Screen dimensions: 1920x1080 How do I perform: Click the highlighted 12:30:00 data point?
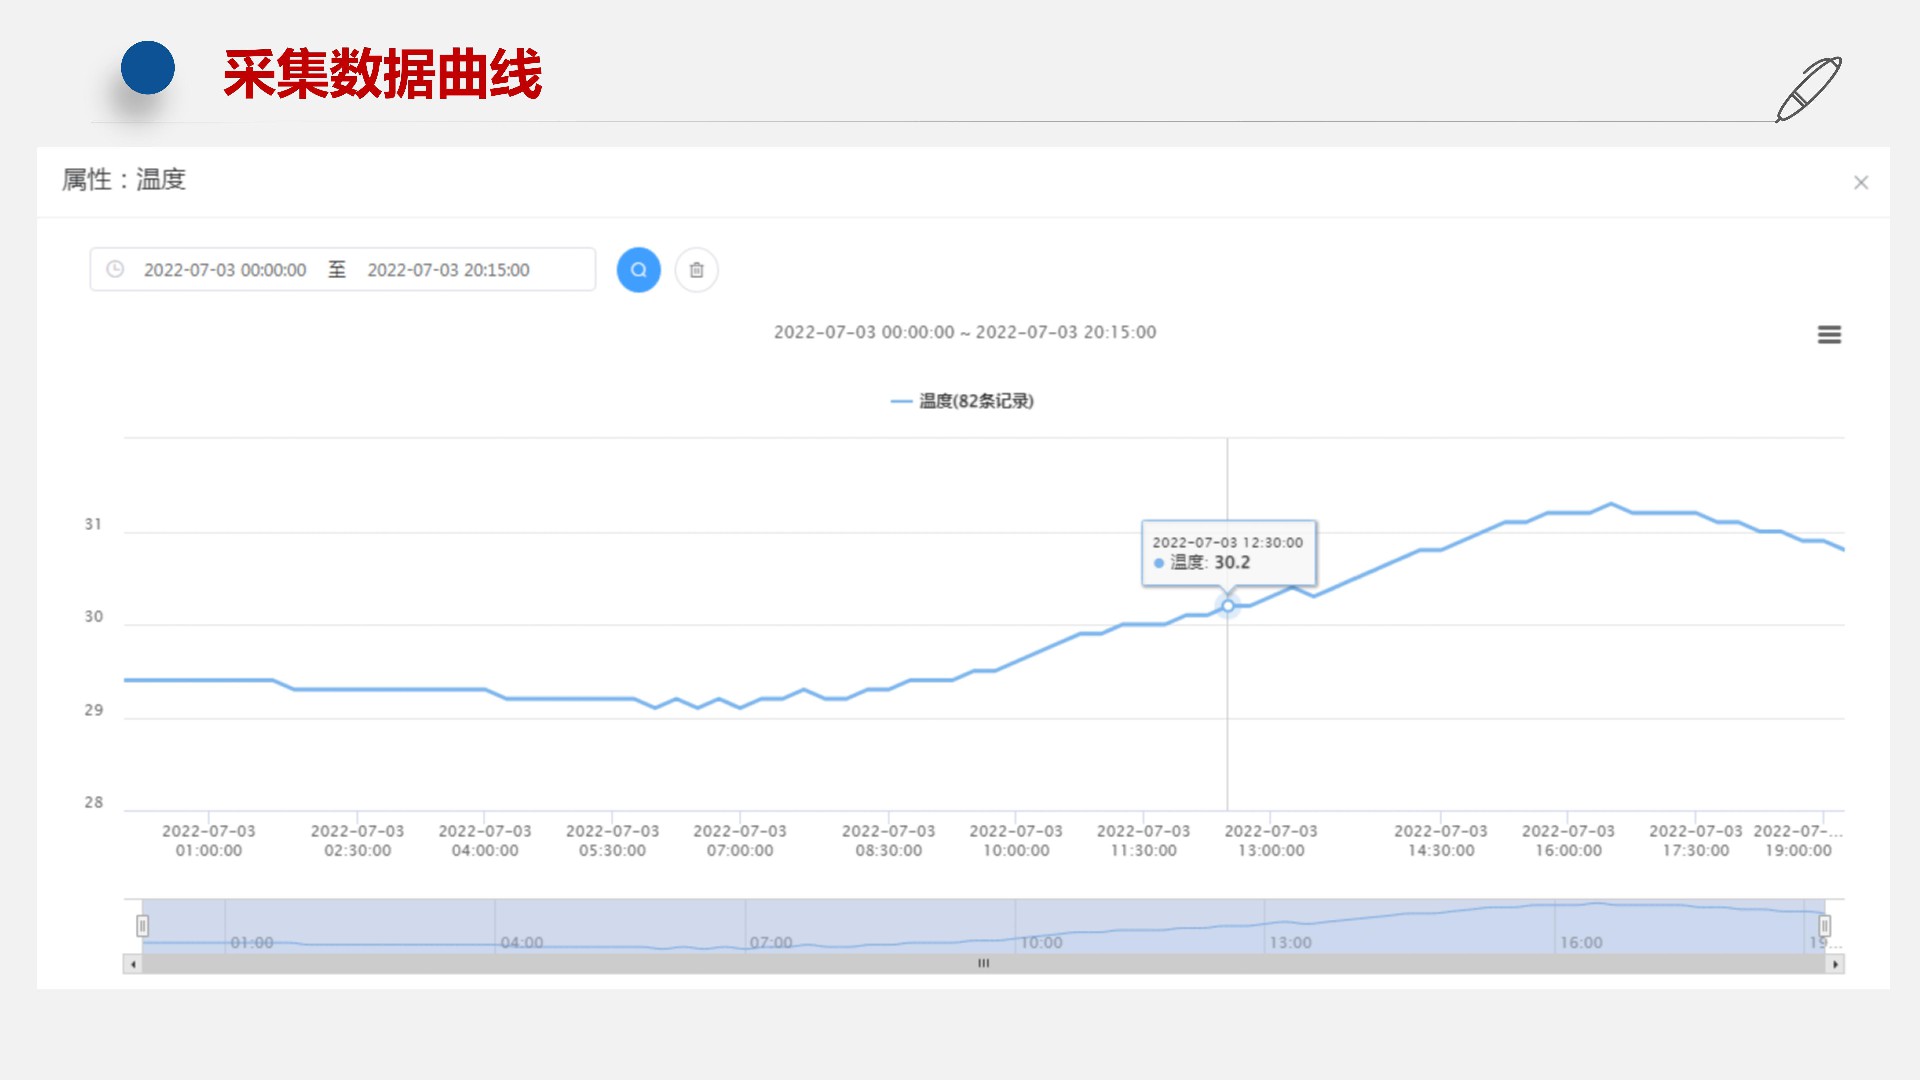pos(1227,606)
